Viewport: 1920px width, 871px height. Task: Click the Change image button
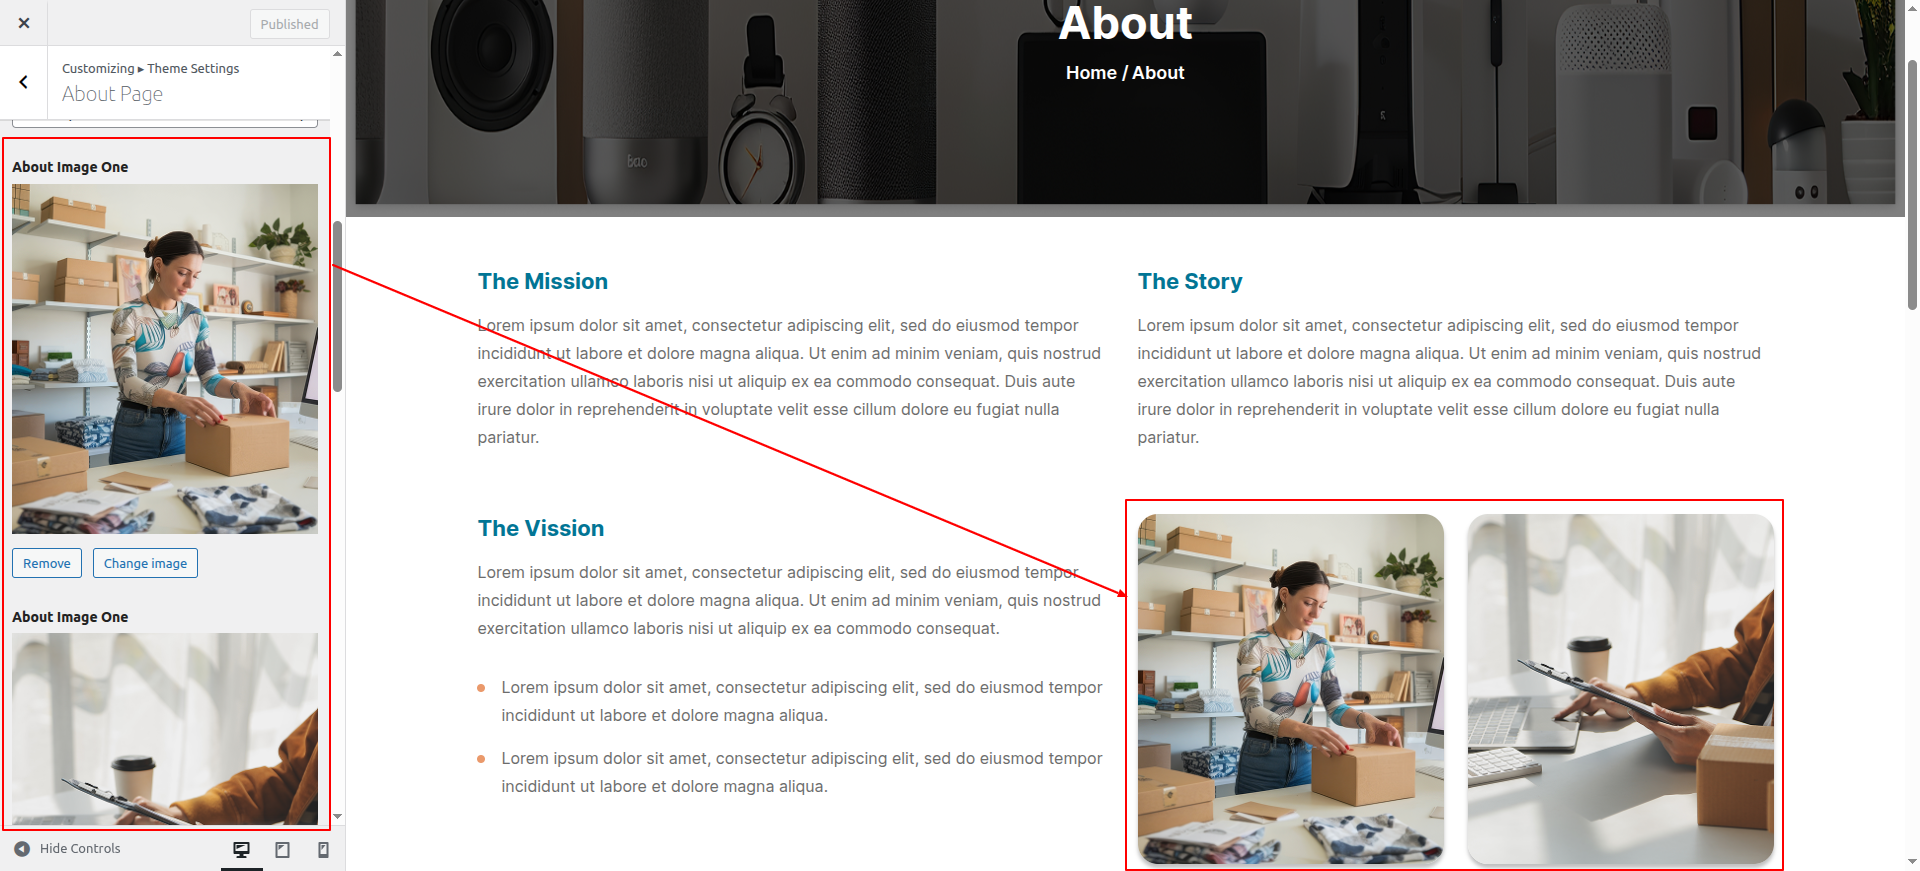pyautogui.click(x=145, y=563)
